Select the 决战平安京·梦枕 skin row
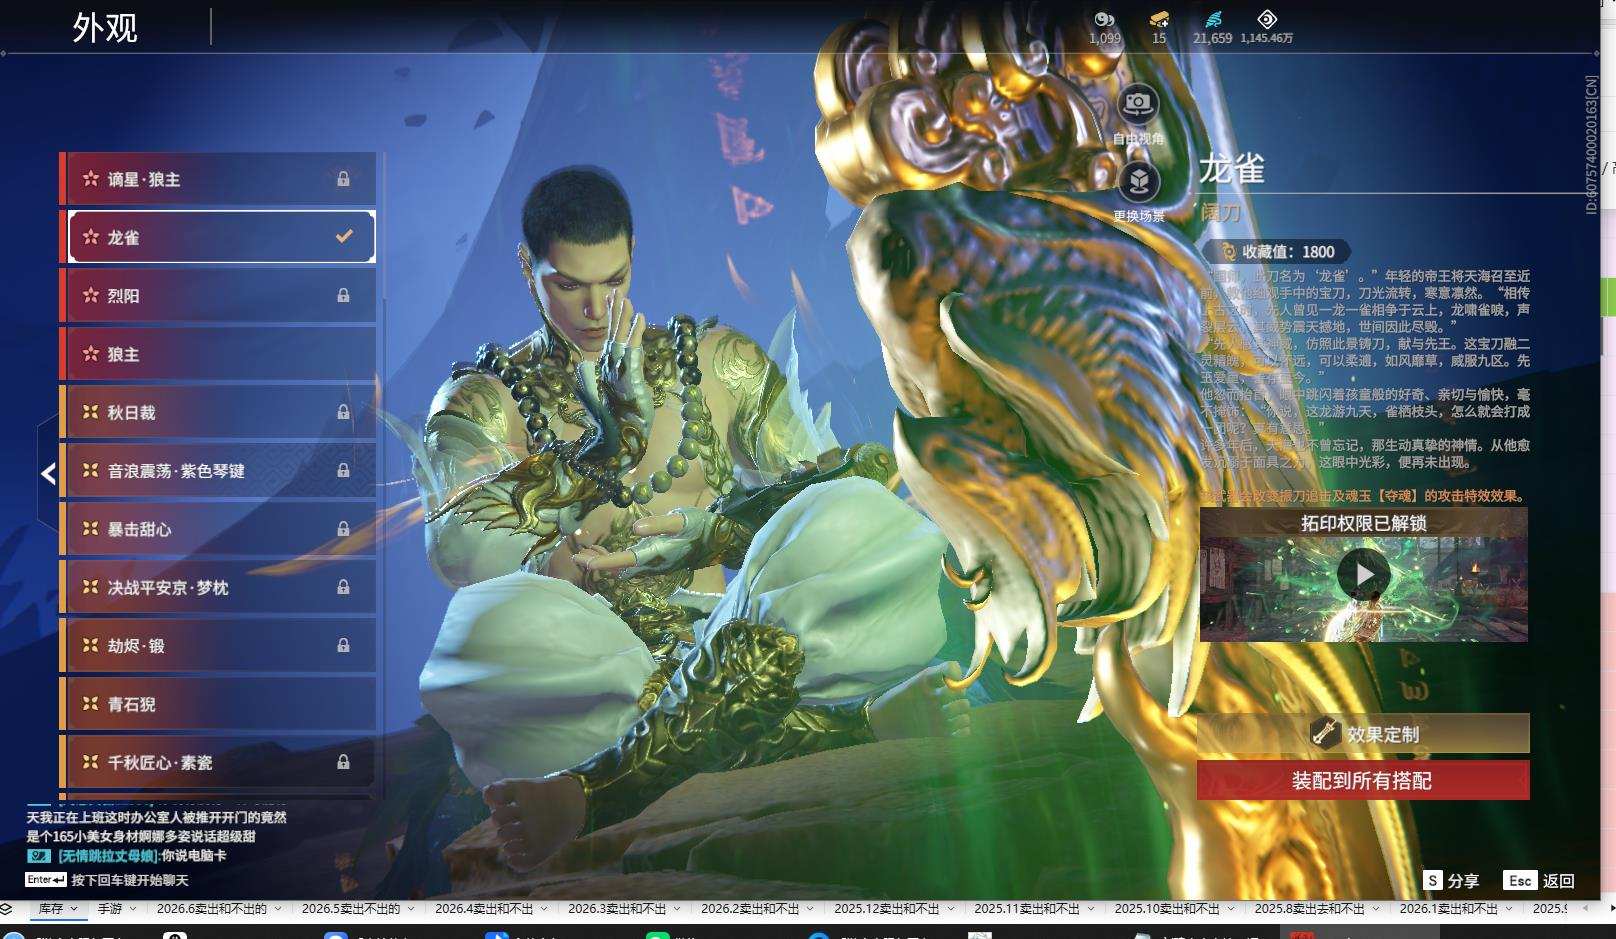 [x=219, y=587]
